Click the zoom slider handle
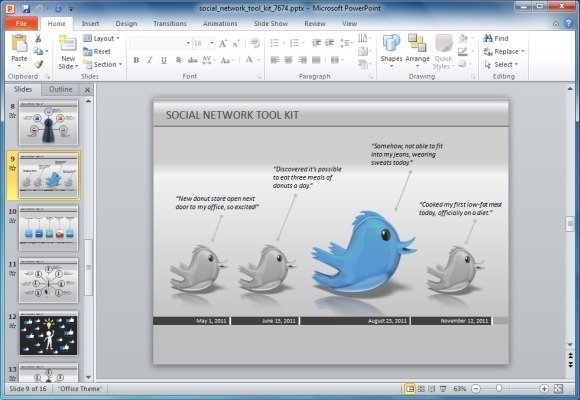The image size is (580, 400). (499, 389)
